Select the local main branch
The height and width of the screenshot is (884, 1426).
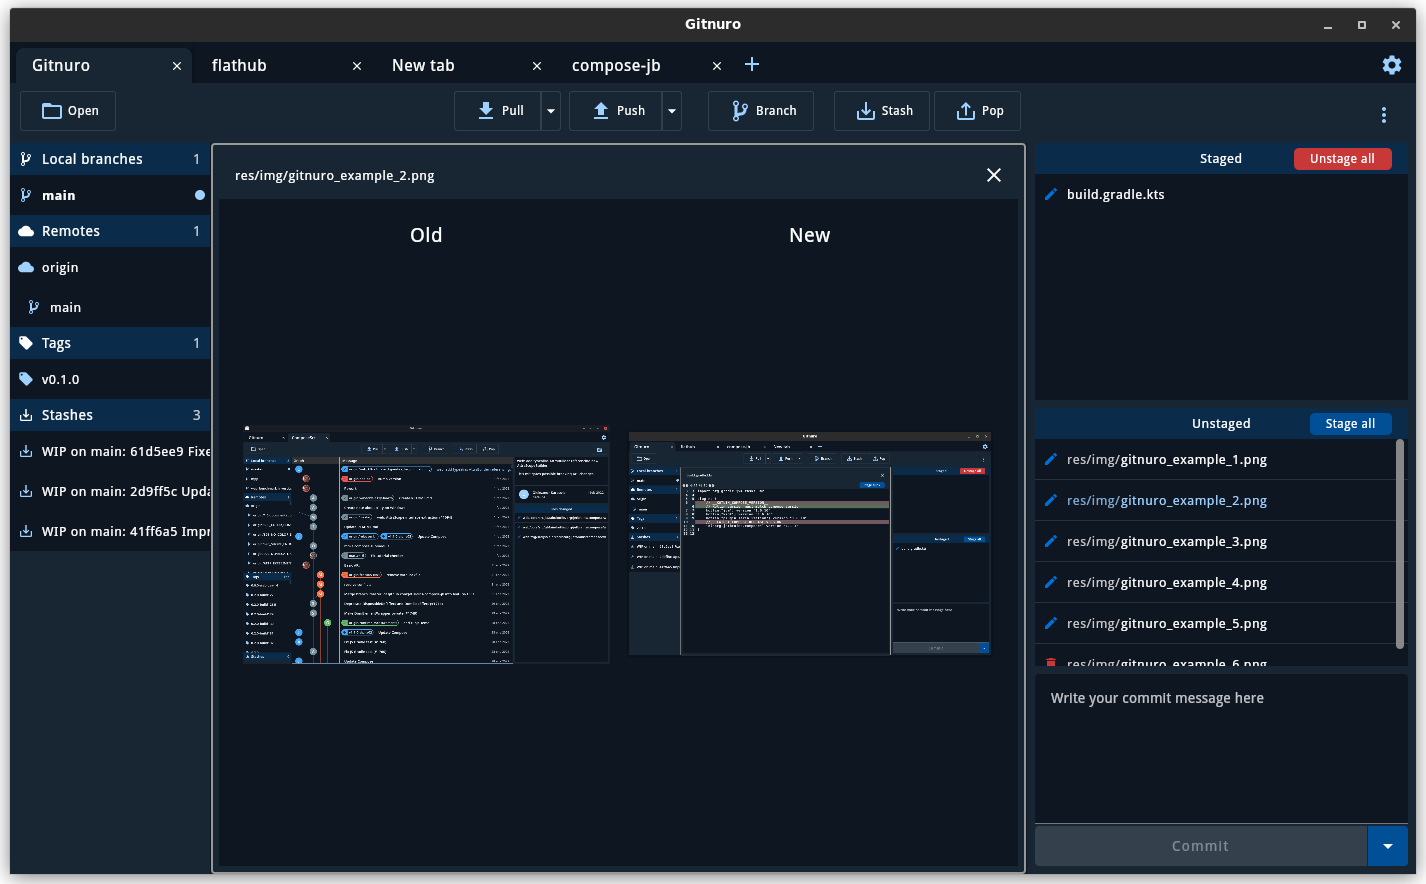pyautogui.click(x=110, y=195)
